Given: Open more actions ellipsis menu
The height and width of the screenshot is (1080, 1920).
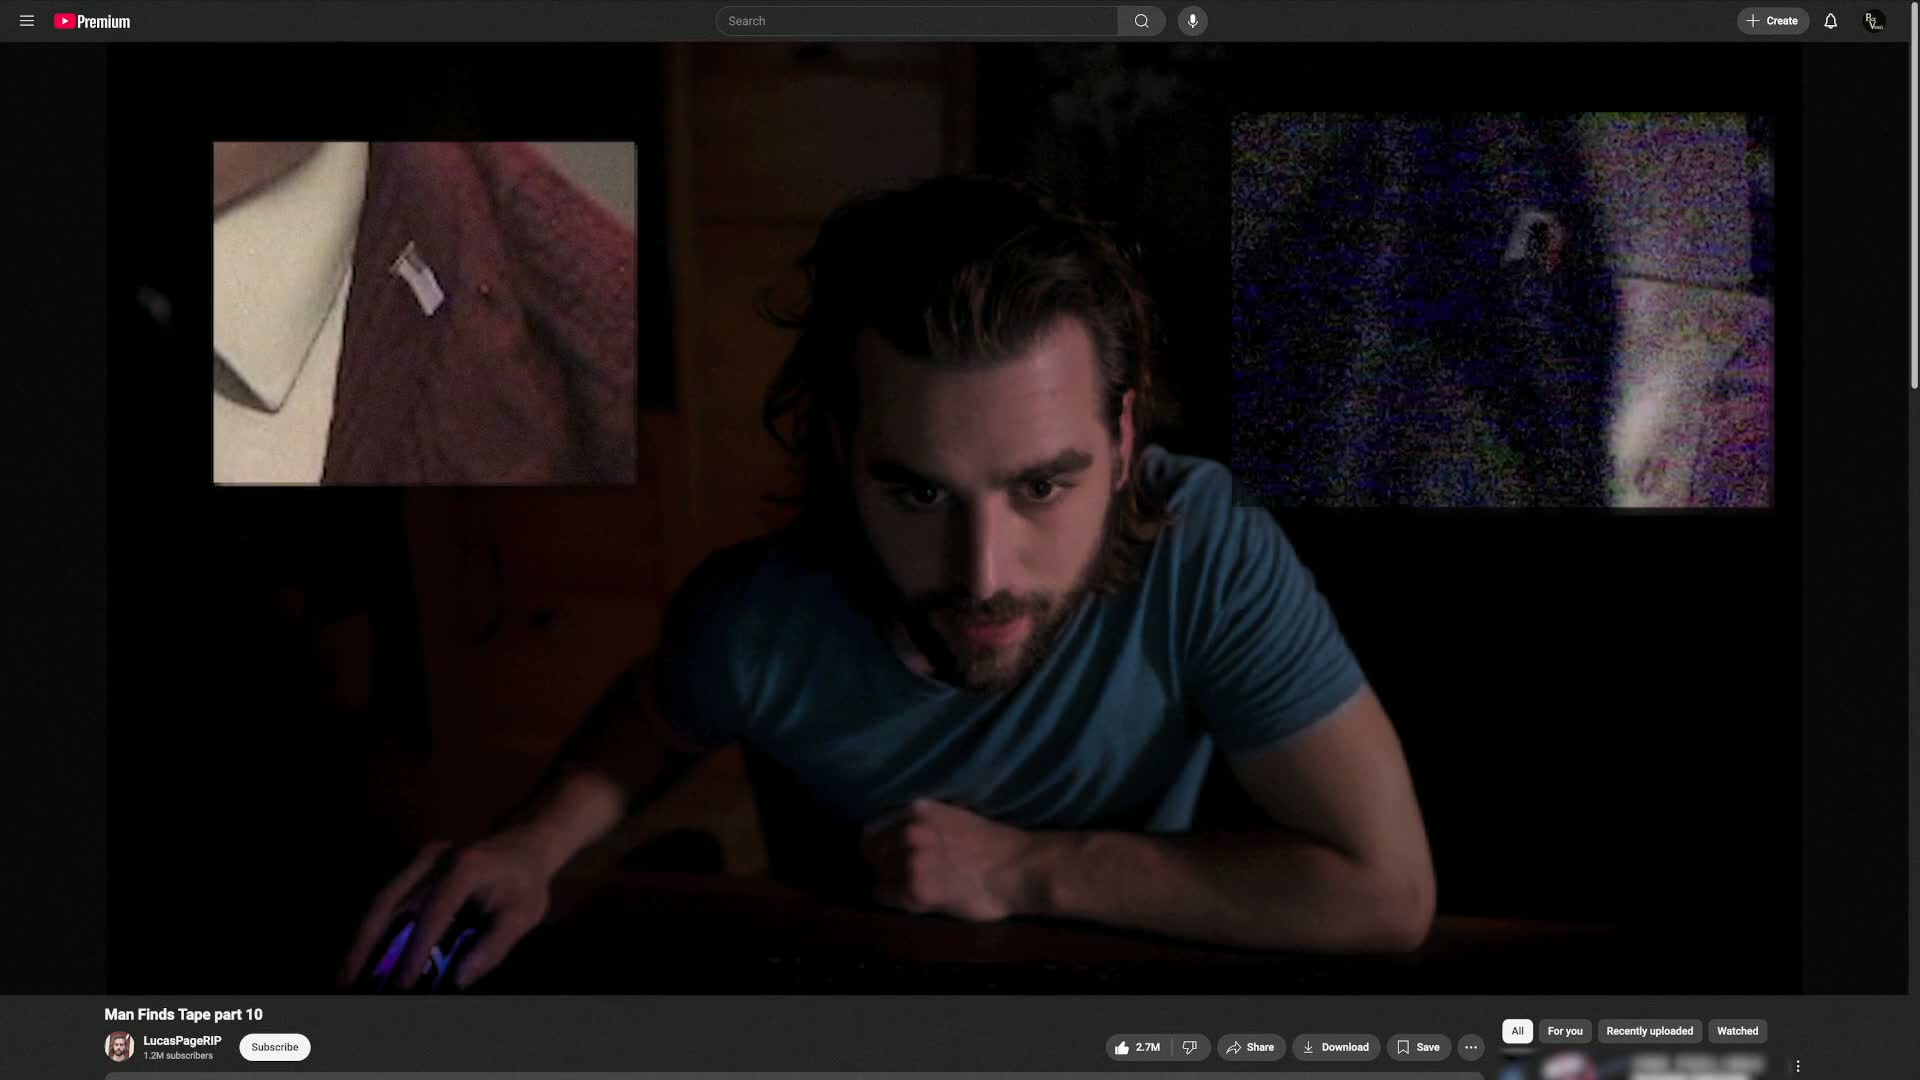Looking at the screenshot, I should coord(1471,1047).
